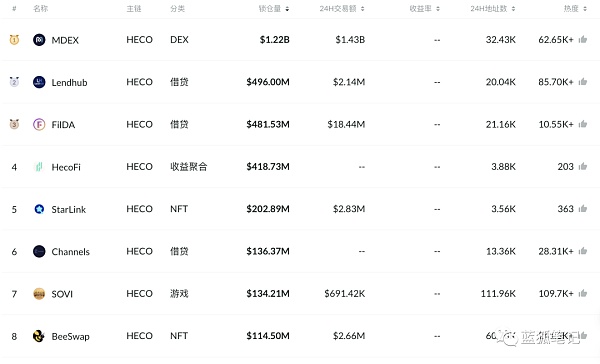600x364 pixels.
Task: Sort by 24H地址数 column arrow
Action: [x=513, y=9]
